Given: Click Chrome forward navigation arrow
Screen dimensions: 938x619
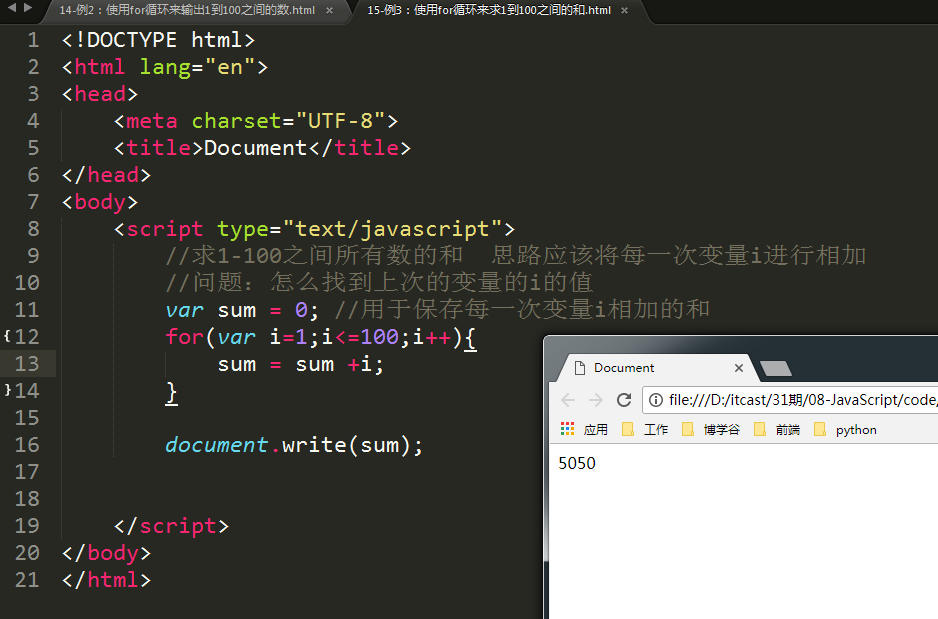Looking at the screenshot, I should [596, 400].
